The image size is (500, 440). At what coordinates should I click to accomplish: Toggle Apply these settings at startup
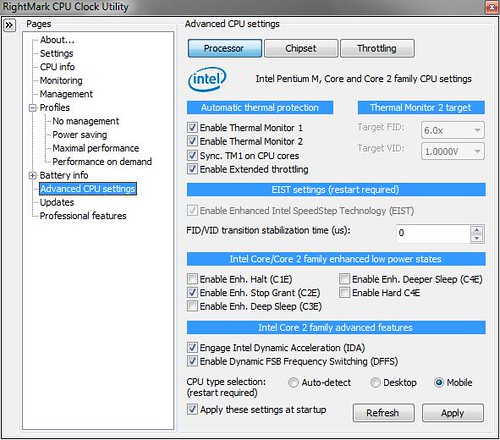(x=192, y=409)
